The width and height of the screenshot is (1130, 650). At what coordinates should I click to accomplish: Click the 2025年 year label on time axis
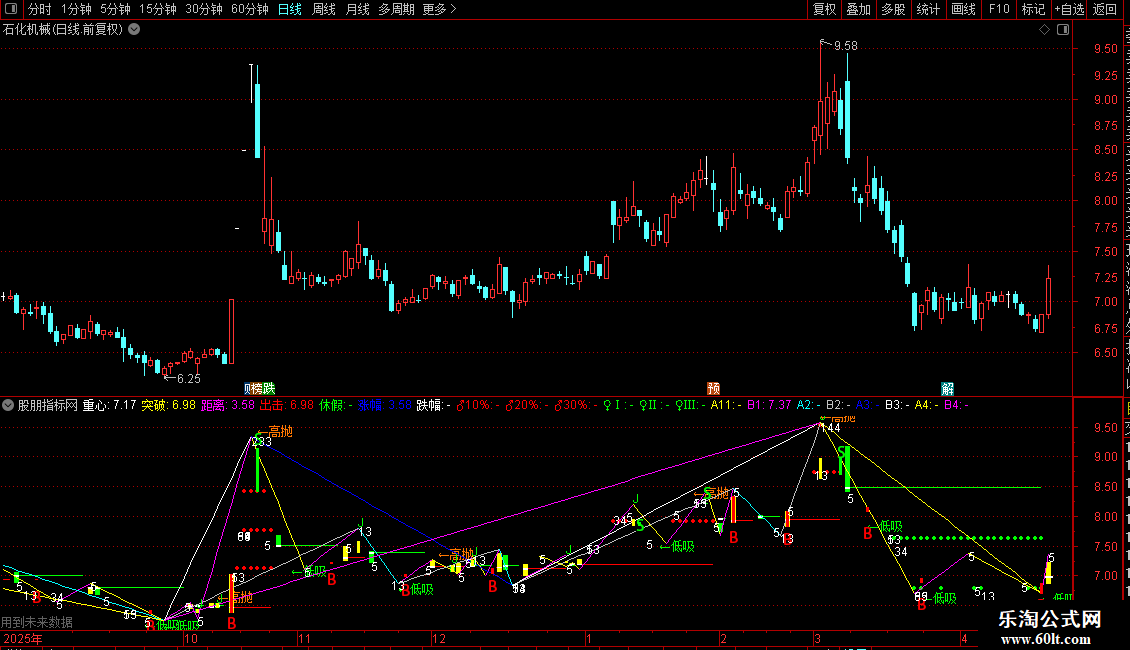23,638
